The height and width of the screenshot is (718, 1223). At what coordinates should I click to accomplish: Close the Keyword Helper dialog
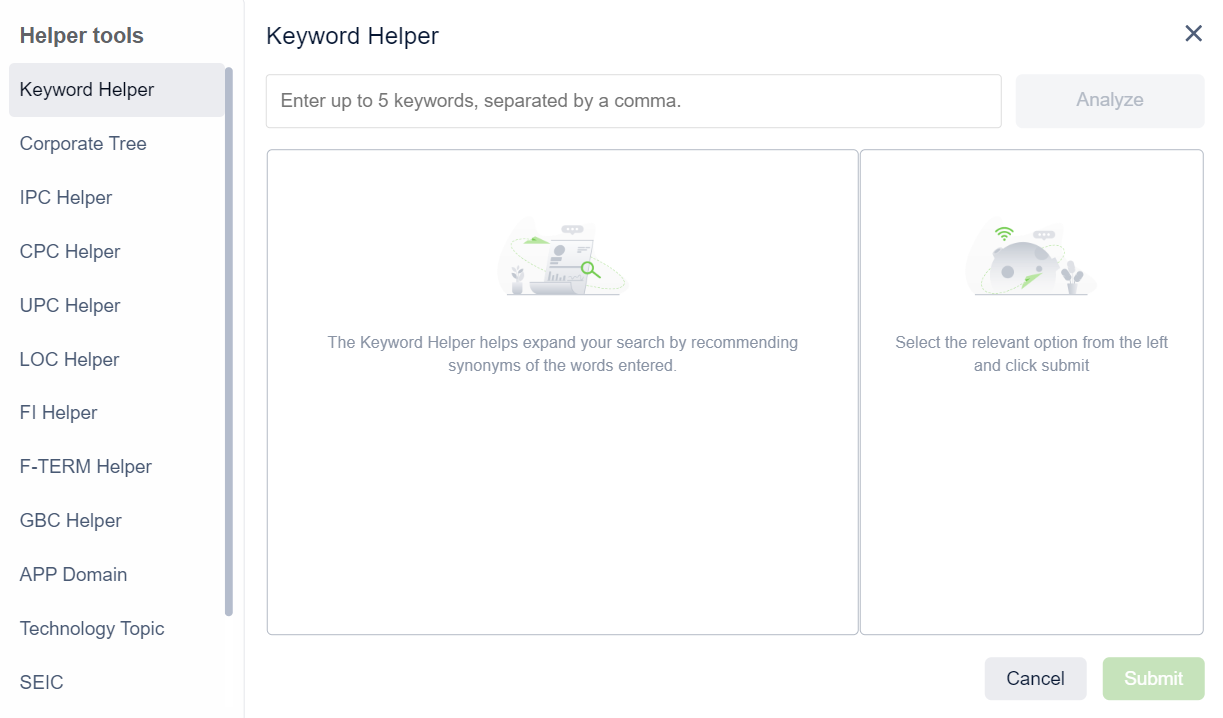[x=1193, y=34]
